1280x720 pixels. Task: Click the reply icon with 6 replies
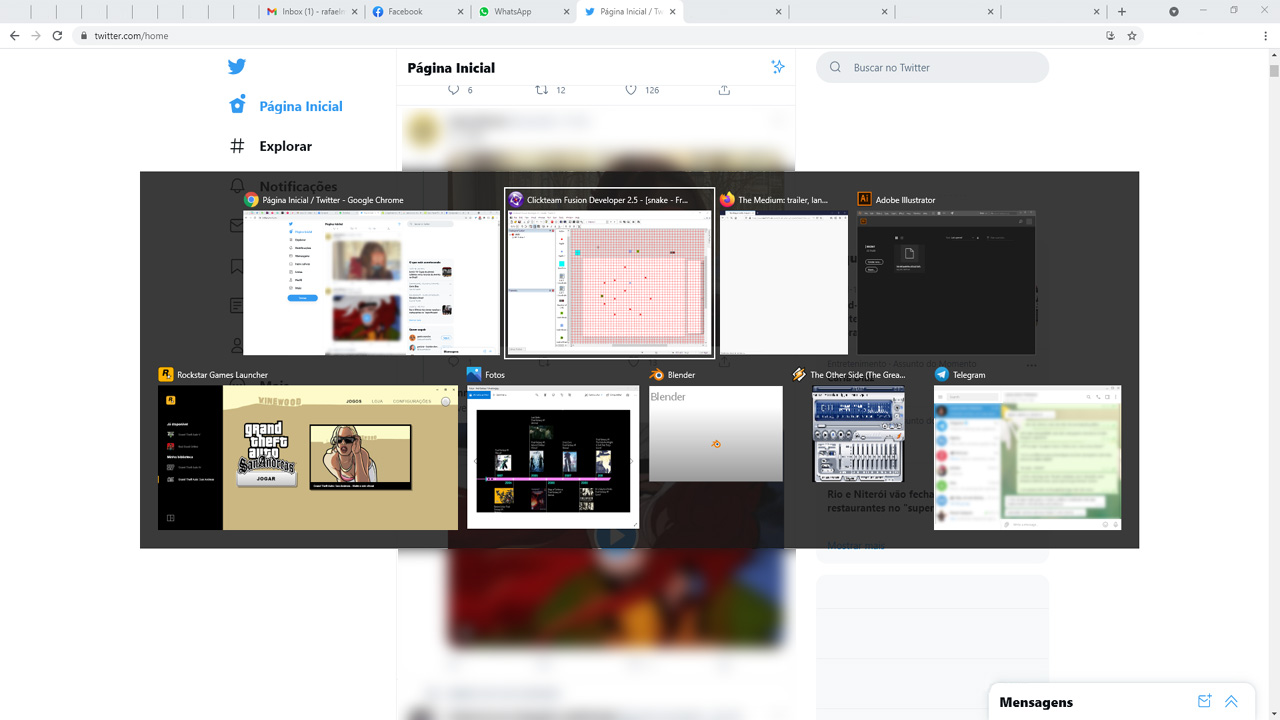pyautogui.click(x=453, y=89)
